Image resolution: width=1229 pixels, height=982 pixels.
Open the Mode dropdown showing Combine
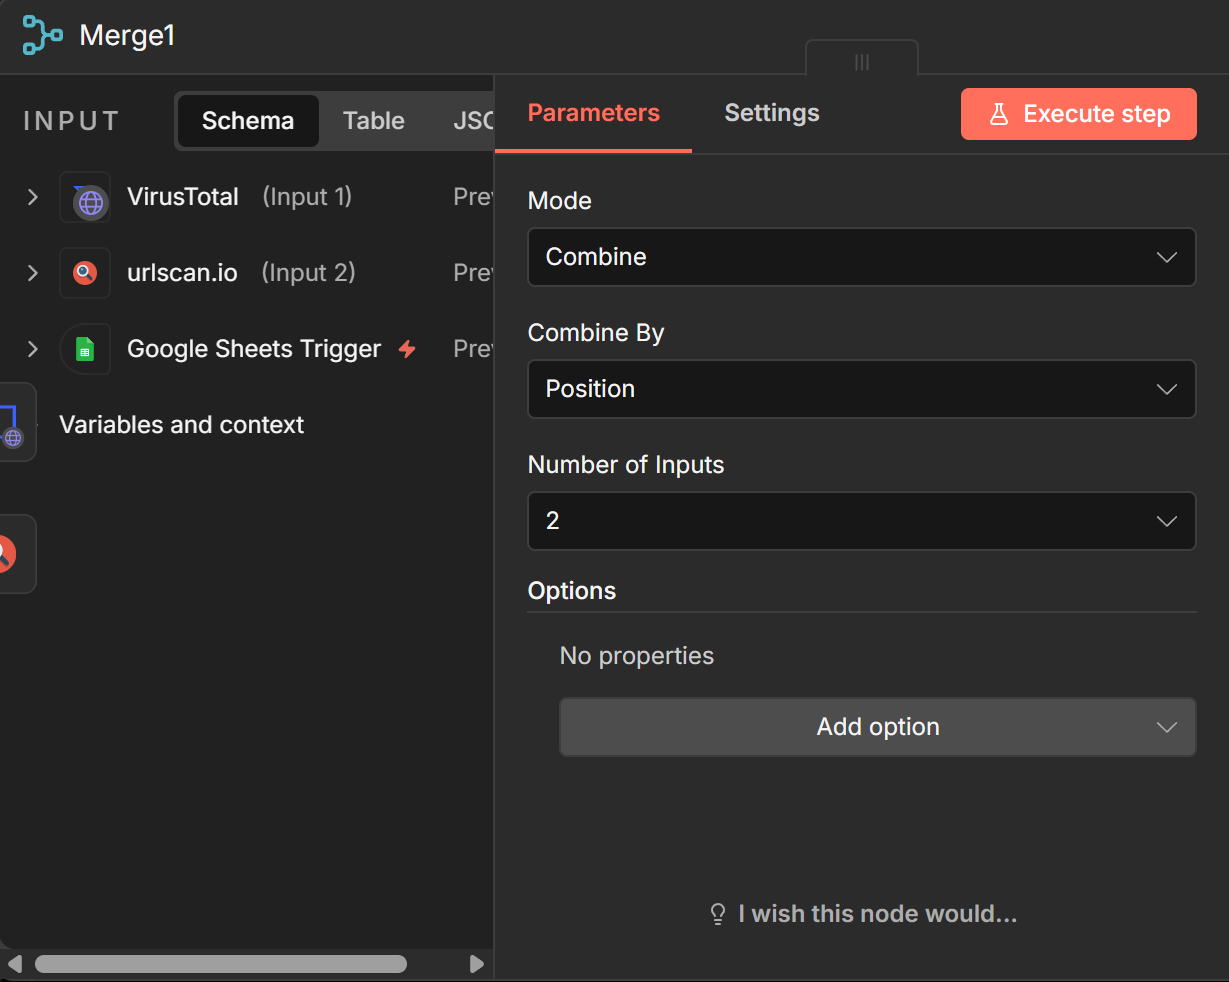862,257
